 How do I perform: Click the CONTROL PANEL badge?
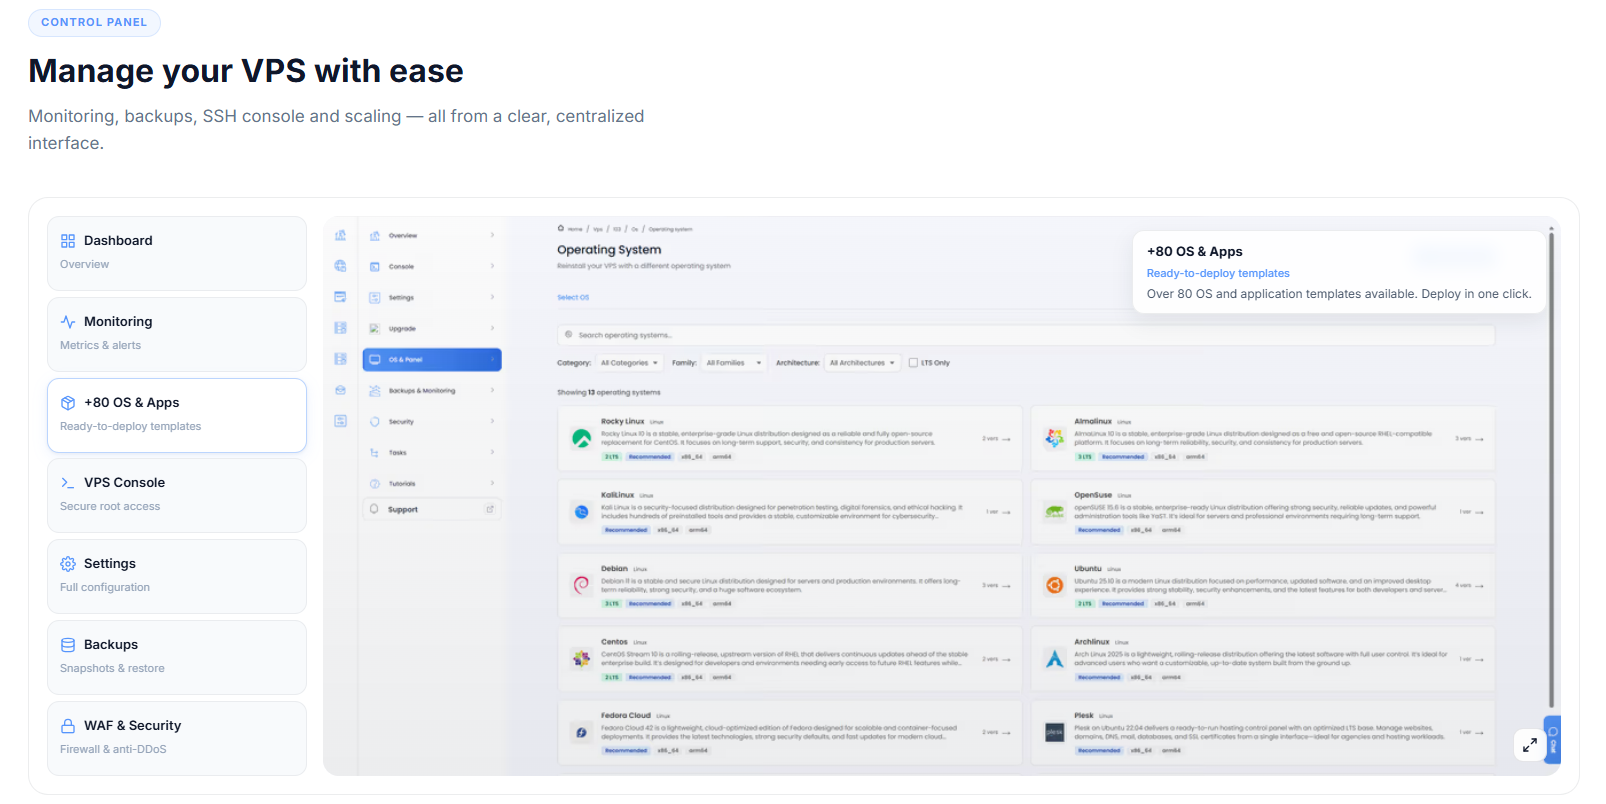point(94,22)
